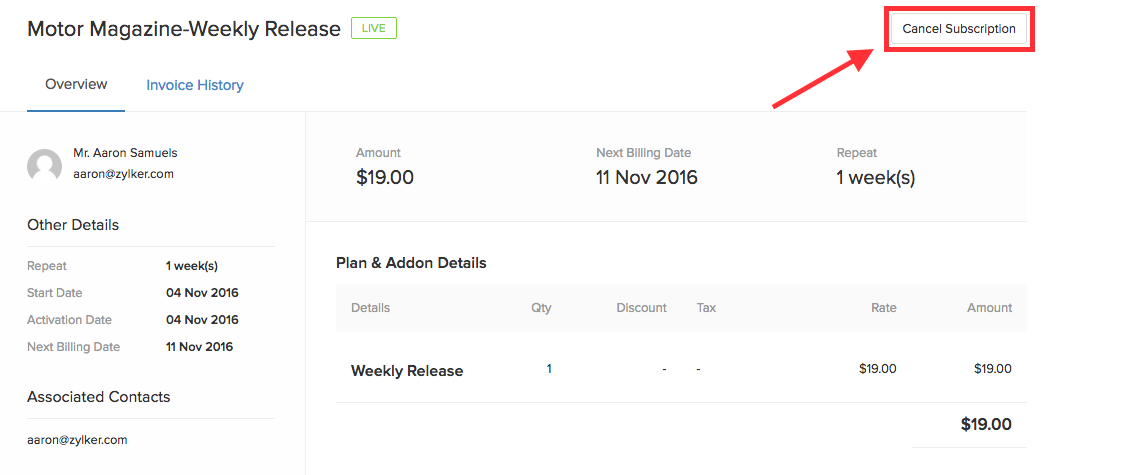Switch to the Invoice History tab
Image resolution: width=1130 pixels, height=475 pixels.
[195, 85]
